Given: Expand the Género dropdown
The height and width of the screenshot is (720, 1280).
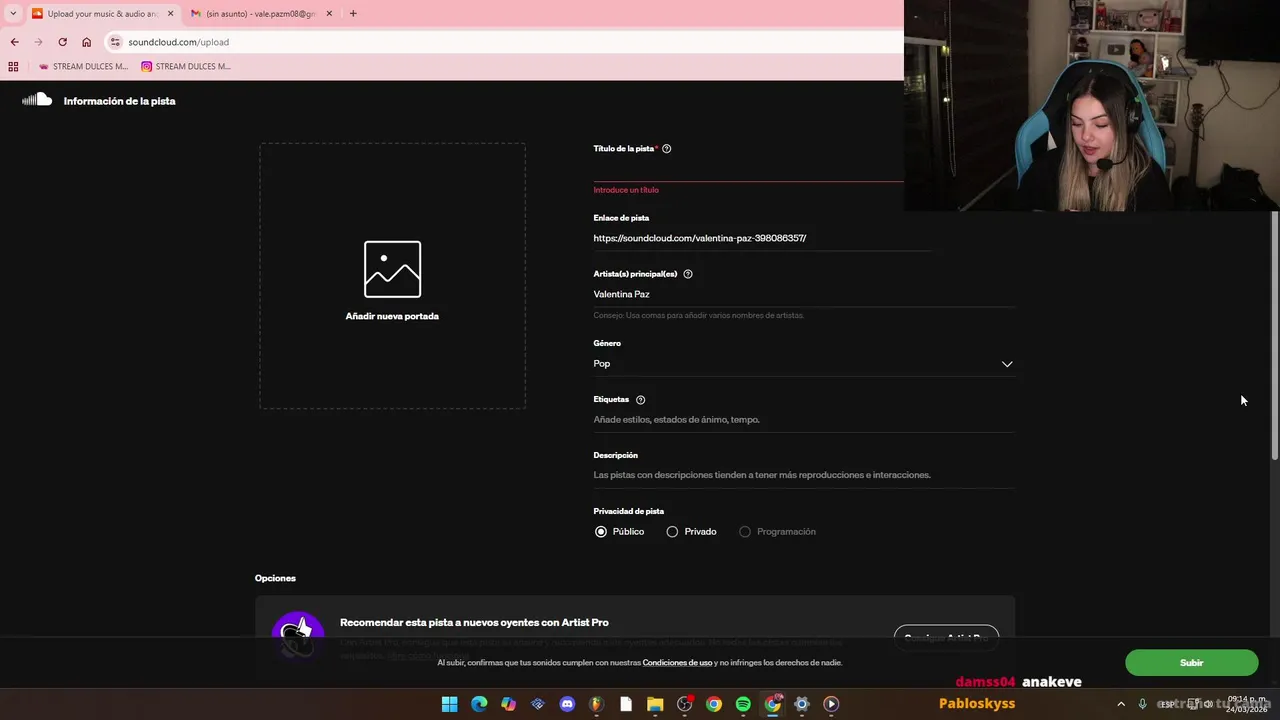Looking at the screenshot, I should (x=803, y=364).
